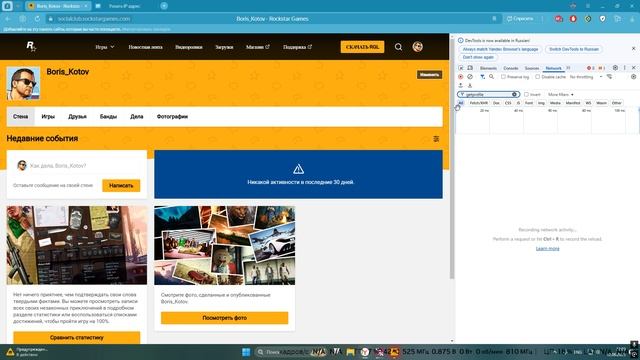
Task: Open the site search magnifier
Action: (x=398, y=47)
